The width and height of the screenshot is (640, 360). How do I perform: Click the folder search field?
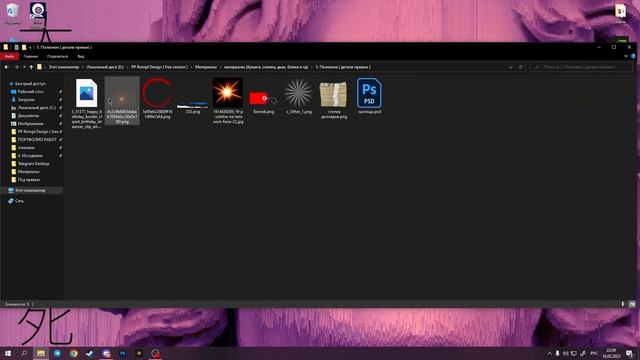pyautogui.click(x=581, y=67)
